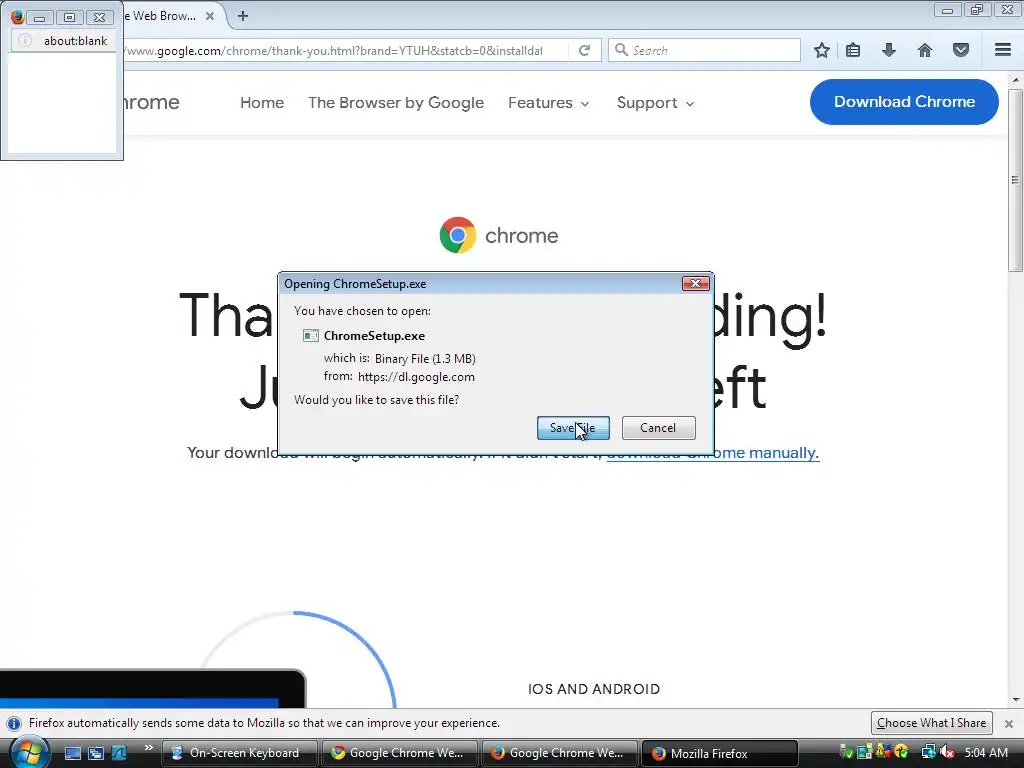The width and height of the screenshot is (1024, 768).
Task: Switch to On-Screen Keyboard taskbar item
Action: (x=240, y=753)
